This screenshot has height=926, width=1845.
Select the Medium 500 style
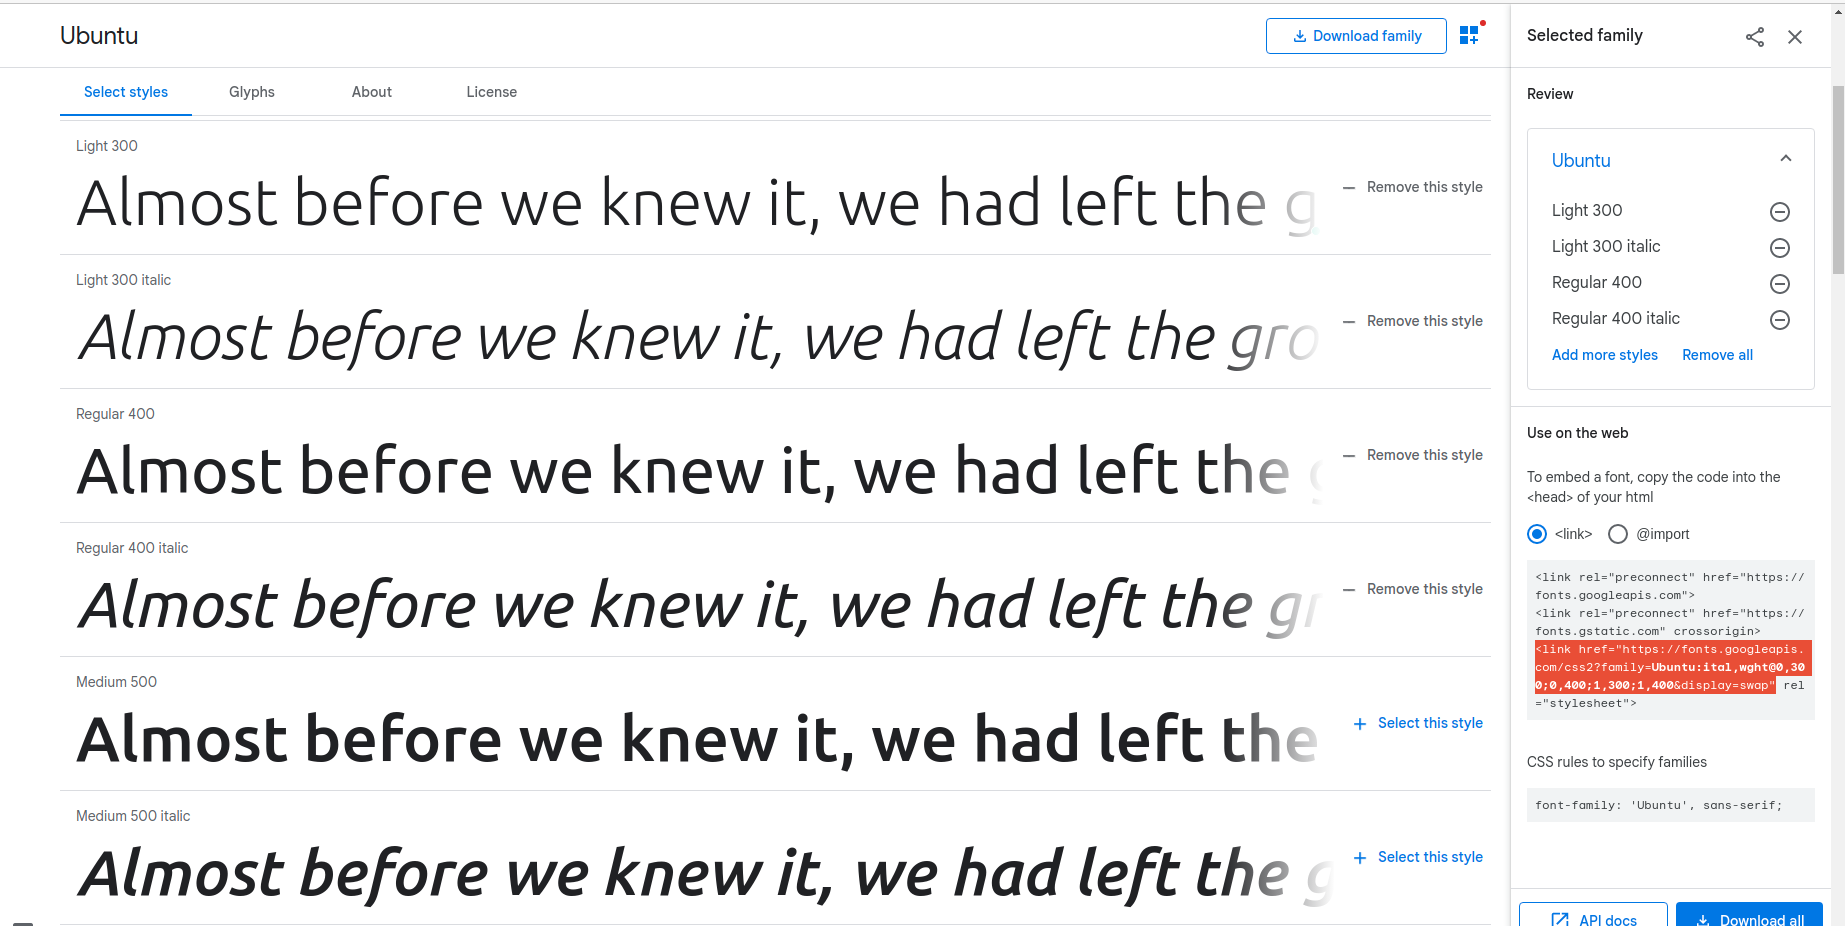click(1418, 723)
